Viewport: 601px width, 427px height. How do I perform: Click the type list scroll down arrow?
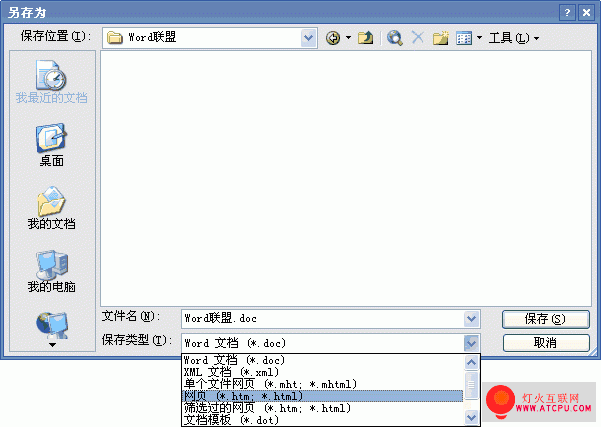[471, 417]
